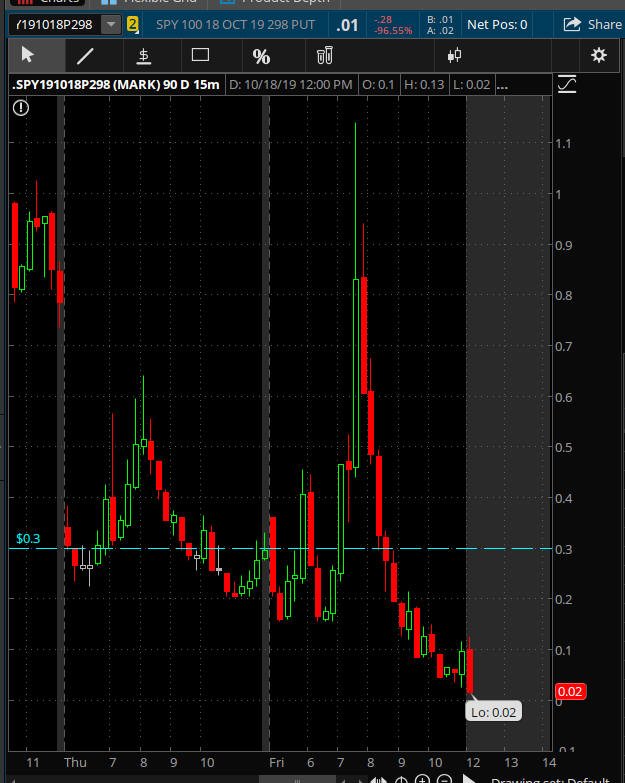Switch to the Product Depth tab

click(x=275, y=2)
